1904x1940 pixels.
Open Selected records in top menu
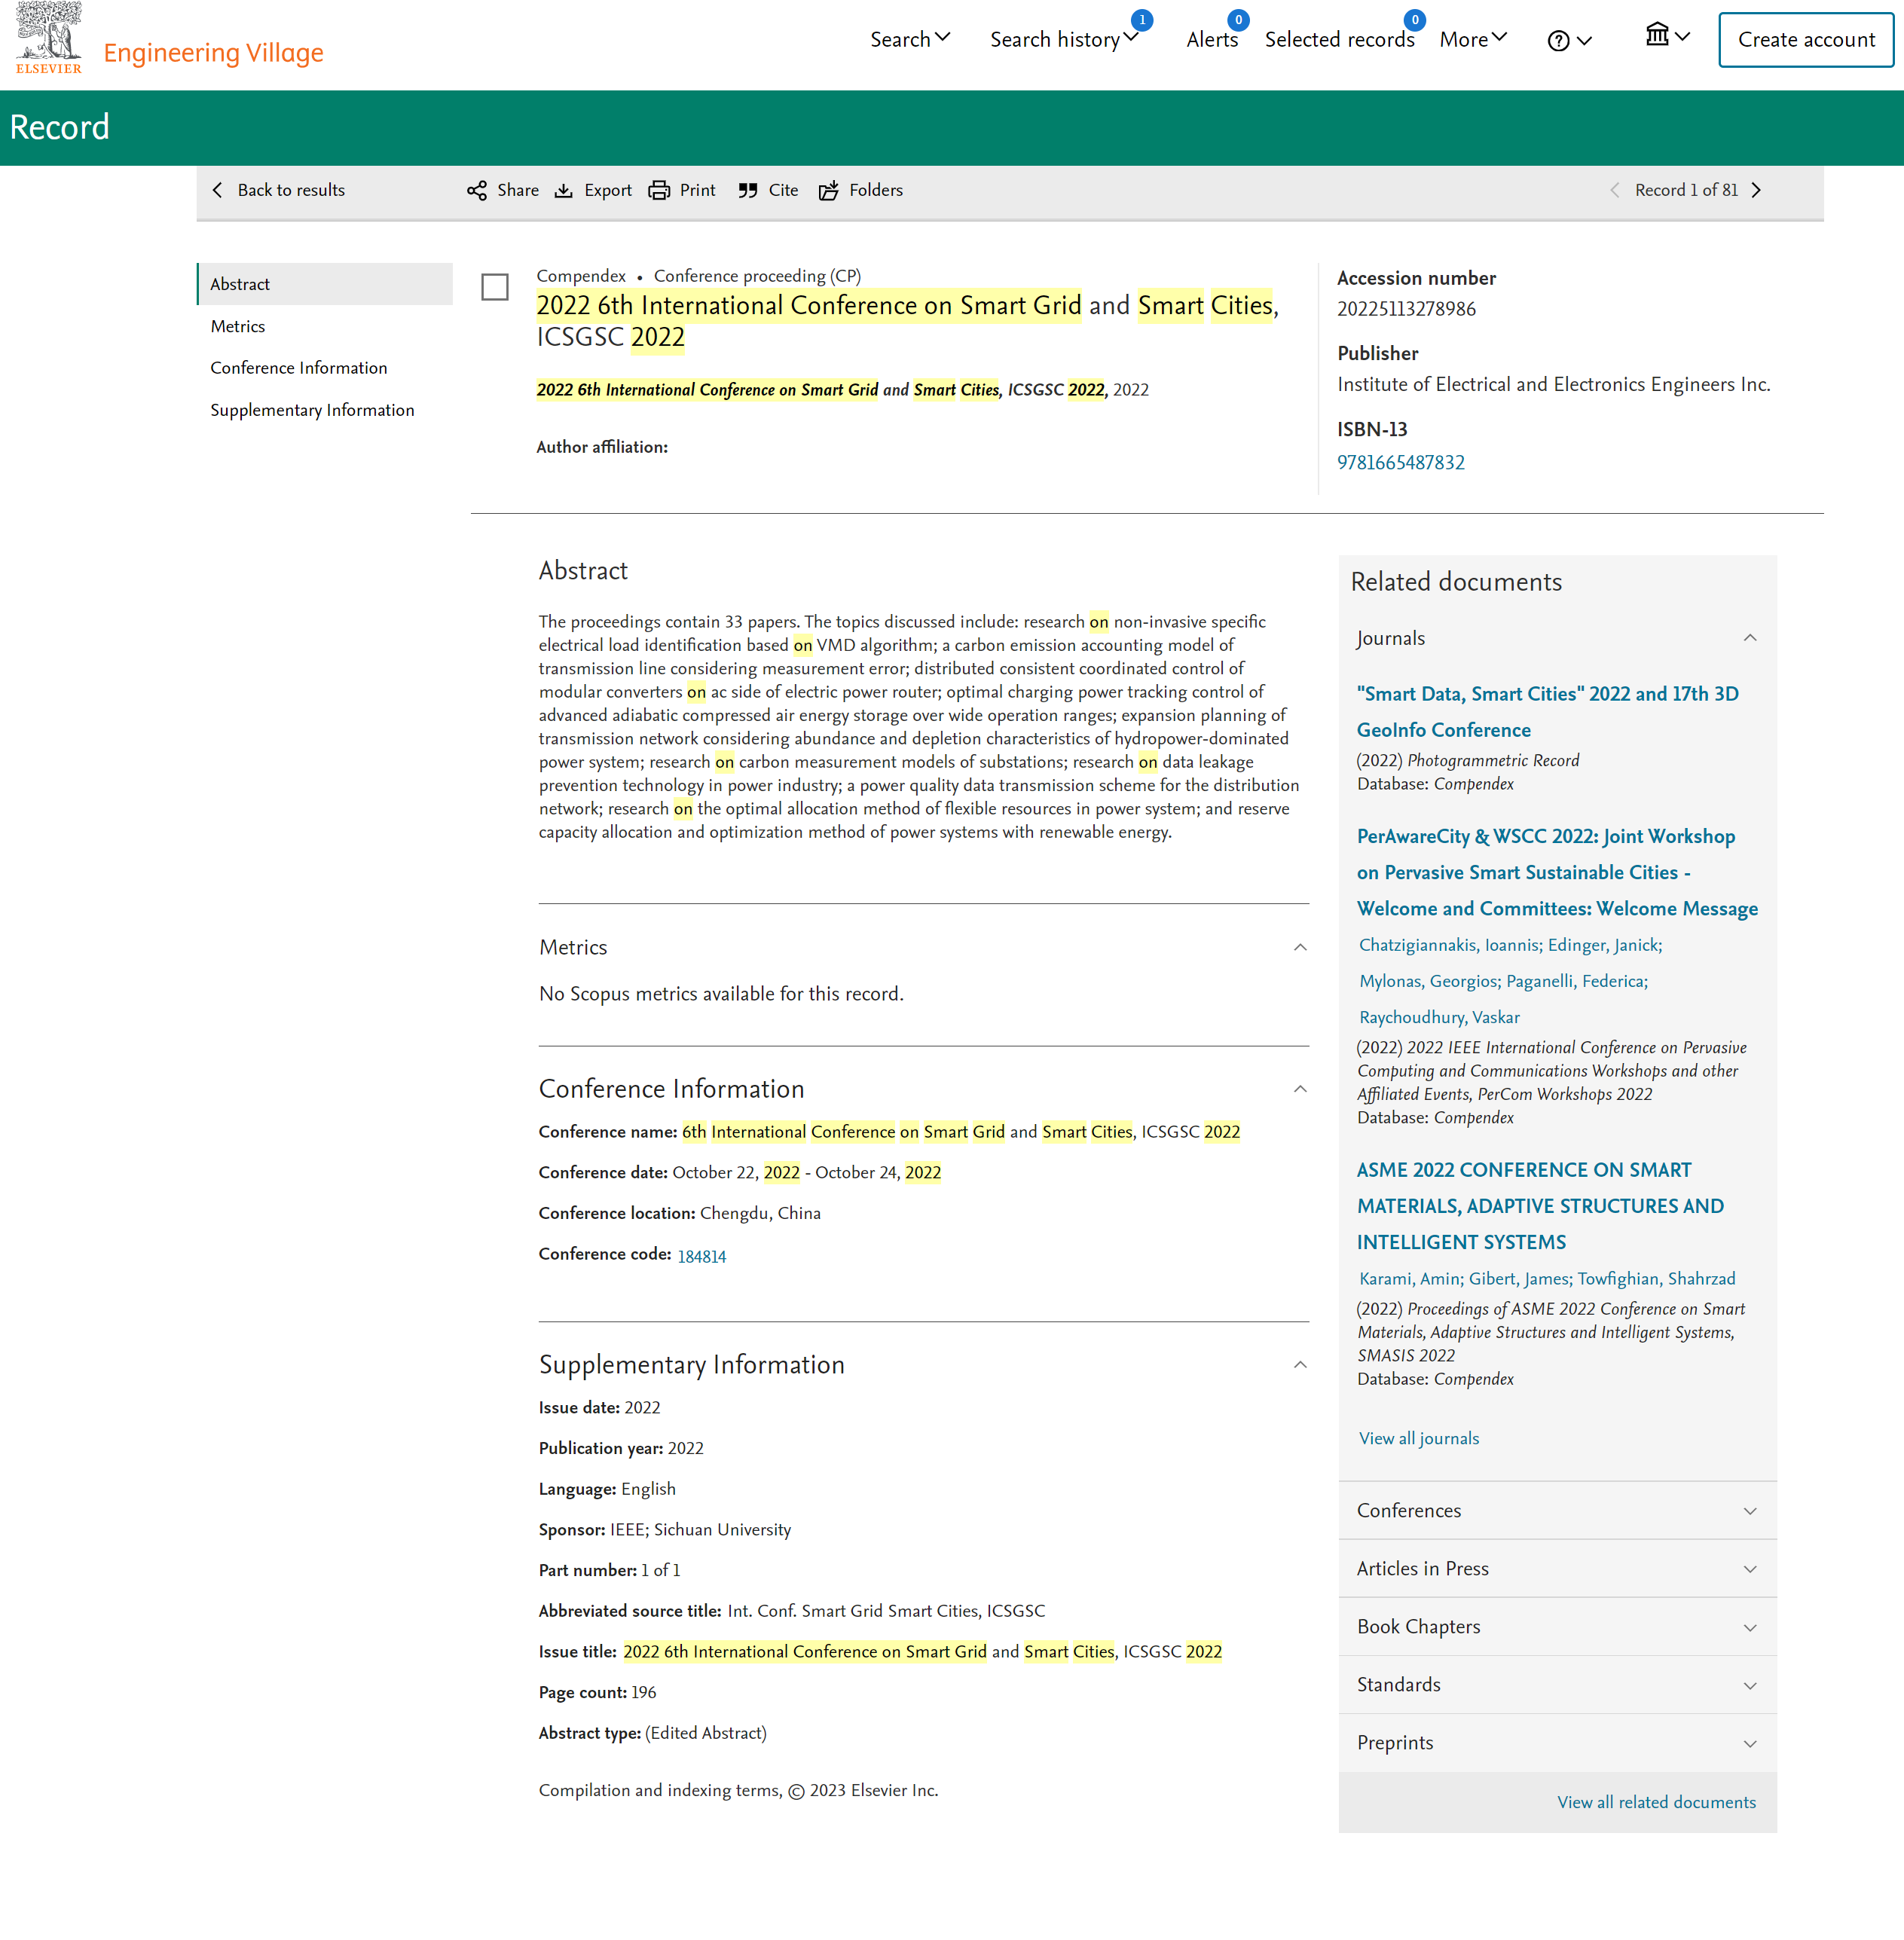pos(1339,39)
